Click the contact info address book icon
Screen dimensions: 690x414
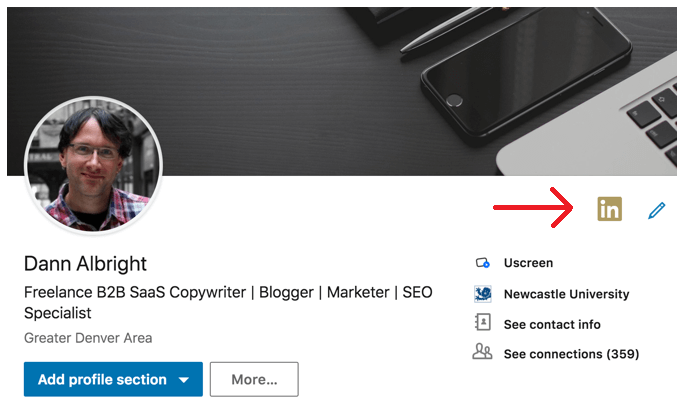point(483,322)
